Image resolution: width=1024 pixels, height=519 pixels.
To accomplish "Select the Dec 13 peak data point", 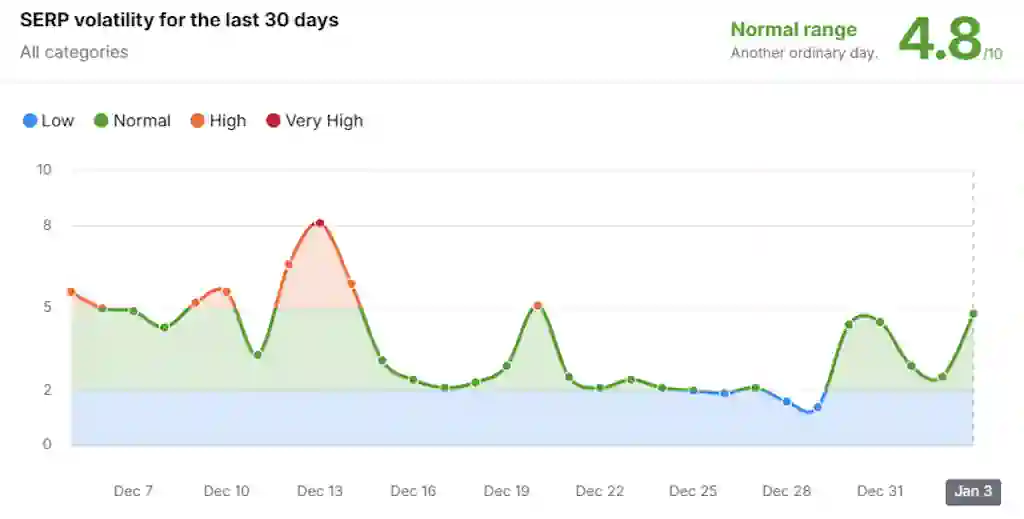I will click(x=319, y=223).
